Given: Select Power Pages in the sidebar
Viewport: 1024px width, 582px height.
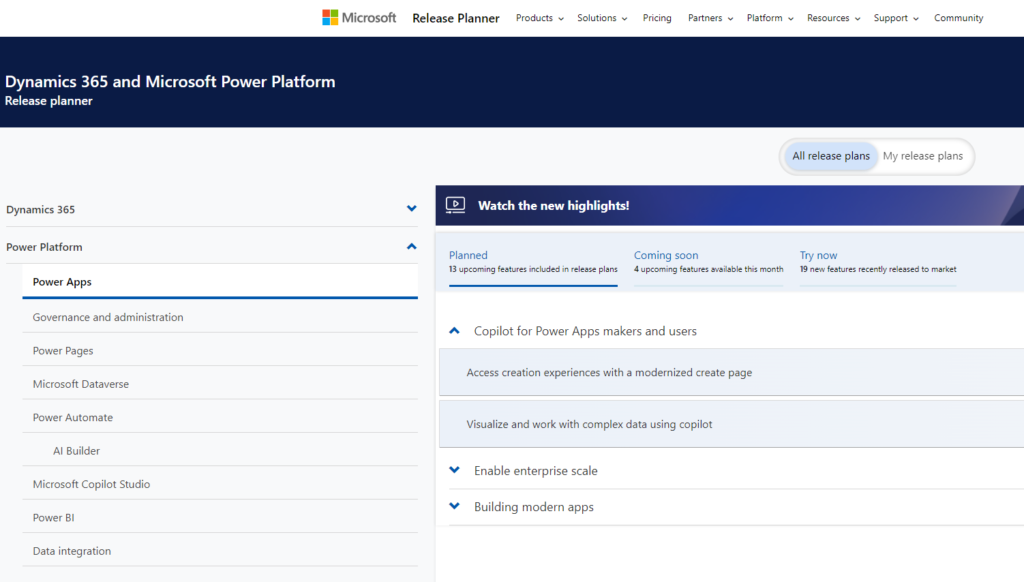Looking at the screenshot, I should point(63,351).
